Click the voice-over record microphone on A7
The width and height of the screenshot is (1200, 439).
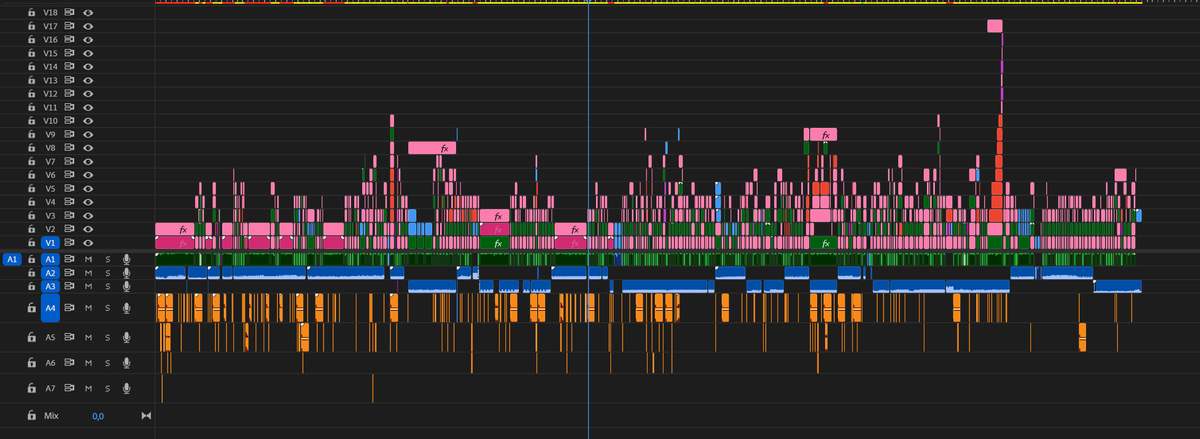pos(127,388)
